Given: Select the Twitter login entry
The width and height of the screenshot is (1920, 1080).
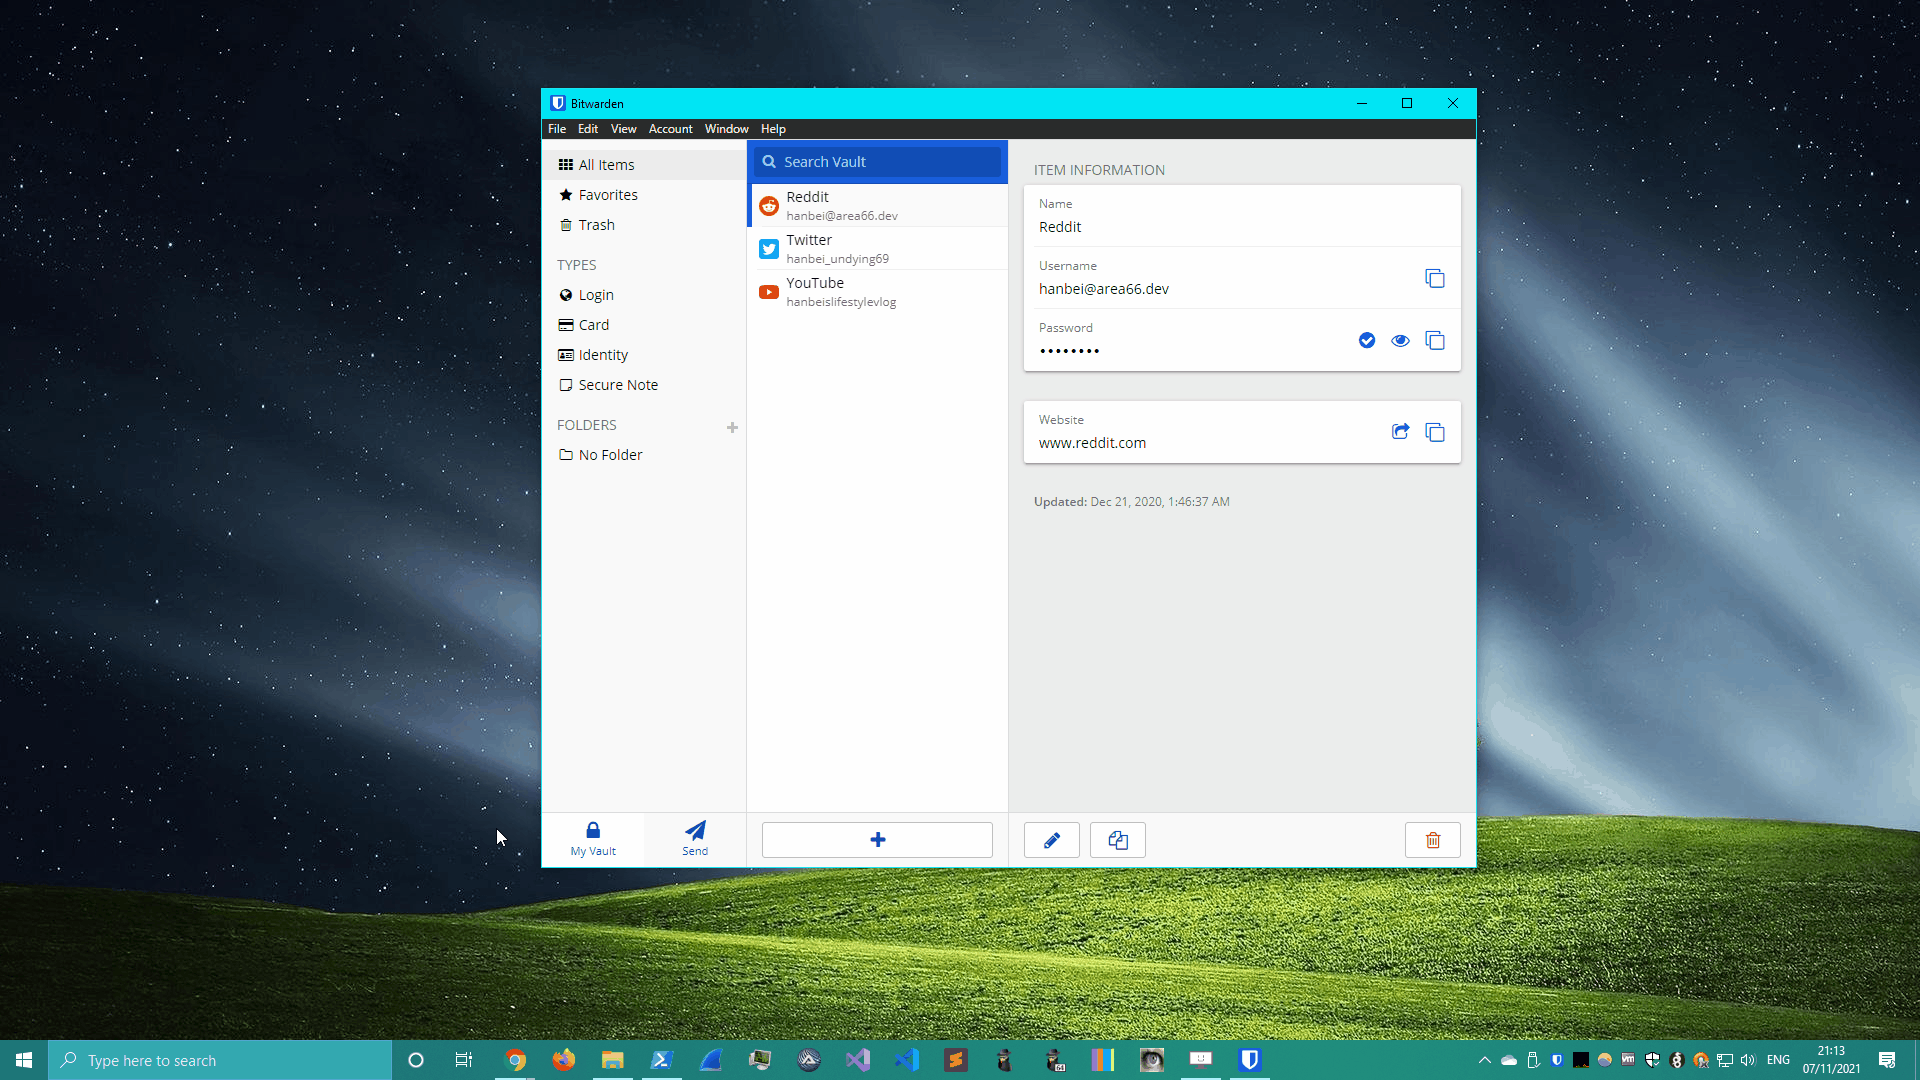Looking at the screenshot, I should tap(877, 249).
